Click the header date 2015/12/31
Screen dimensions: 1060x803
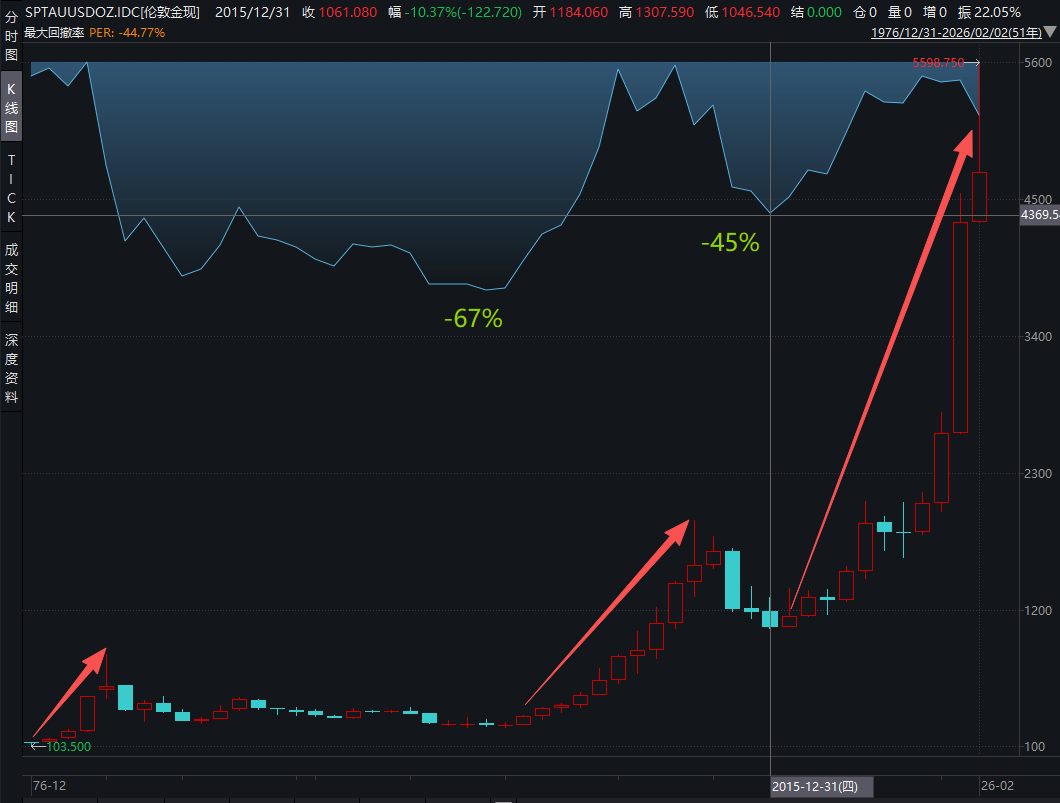[x=252, y=12]
